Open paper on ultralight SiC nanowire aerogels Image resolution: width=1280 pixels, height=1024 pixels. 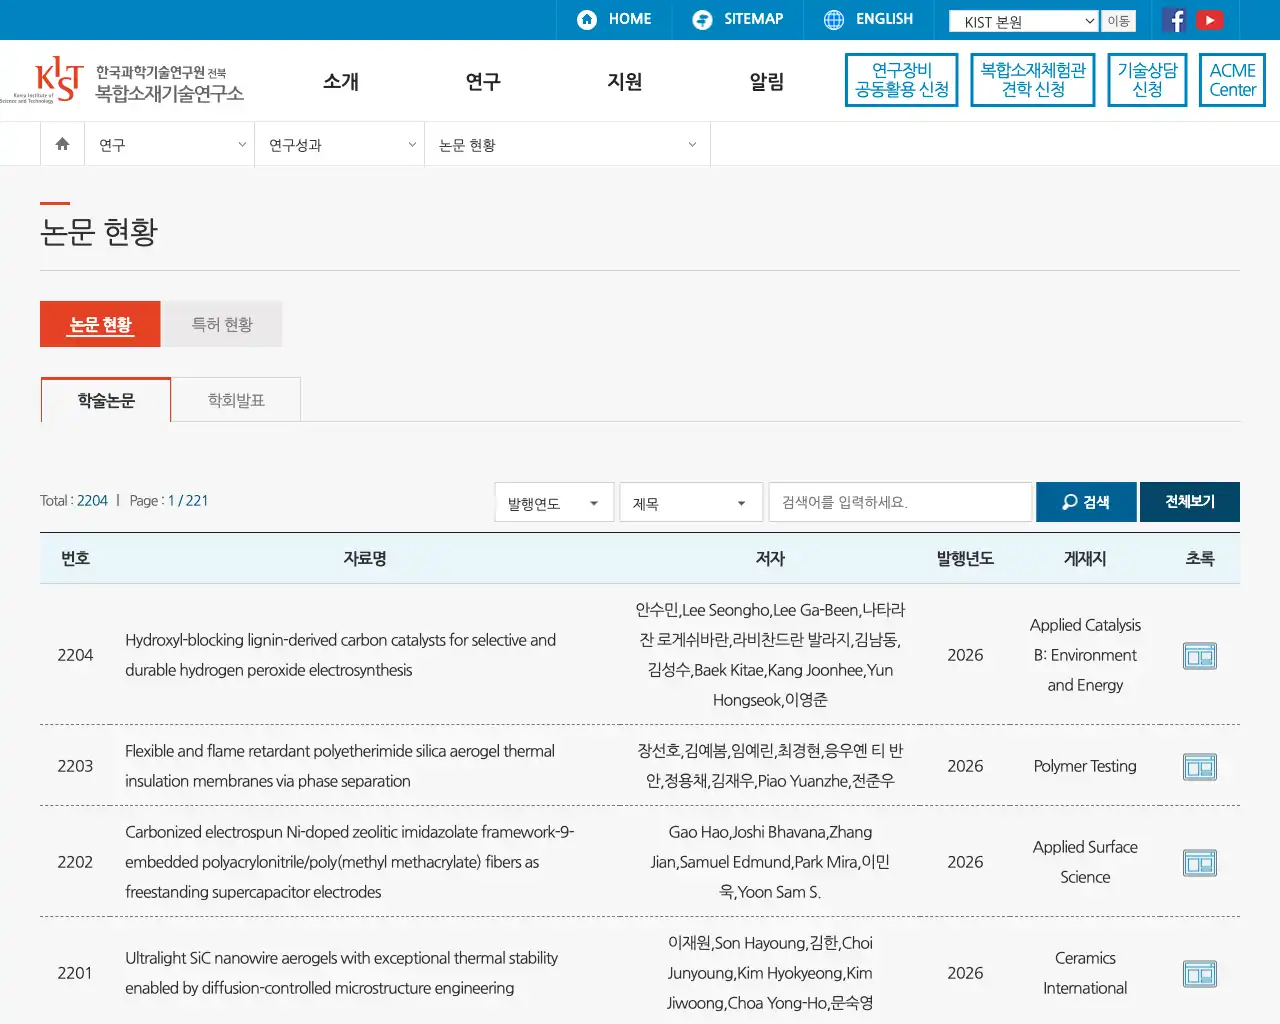click(x=341, y=973)
